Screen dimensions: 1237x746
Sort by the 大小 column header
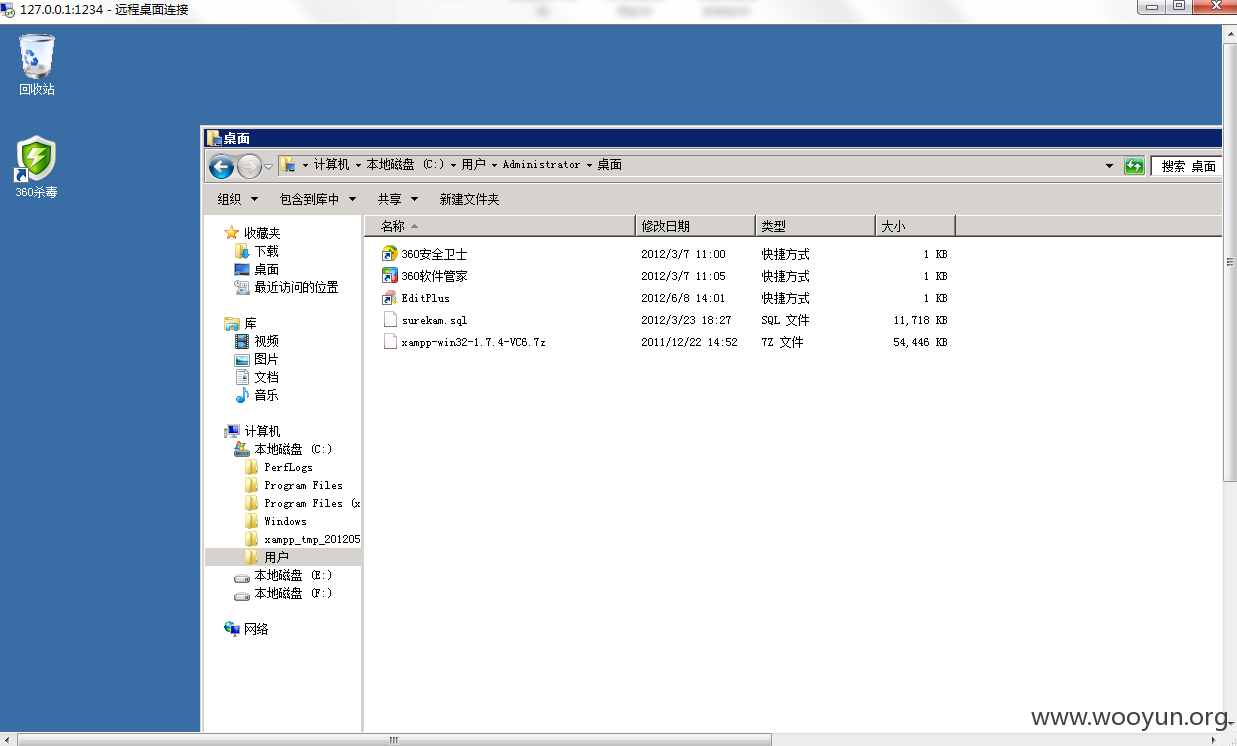(x=915, y=226)
